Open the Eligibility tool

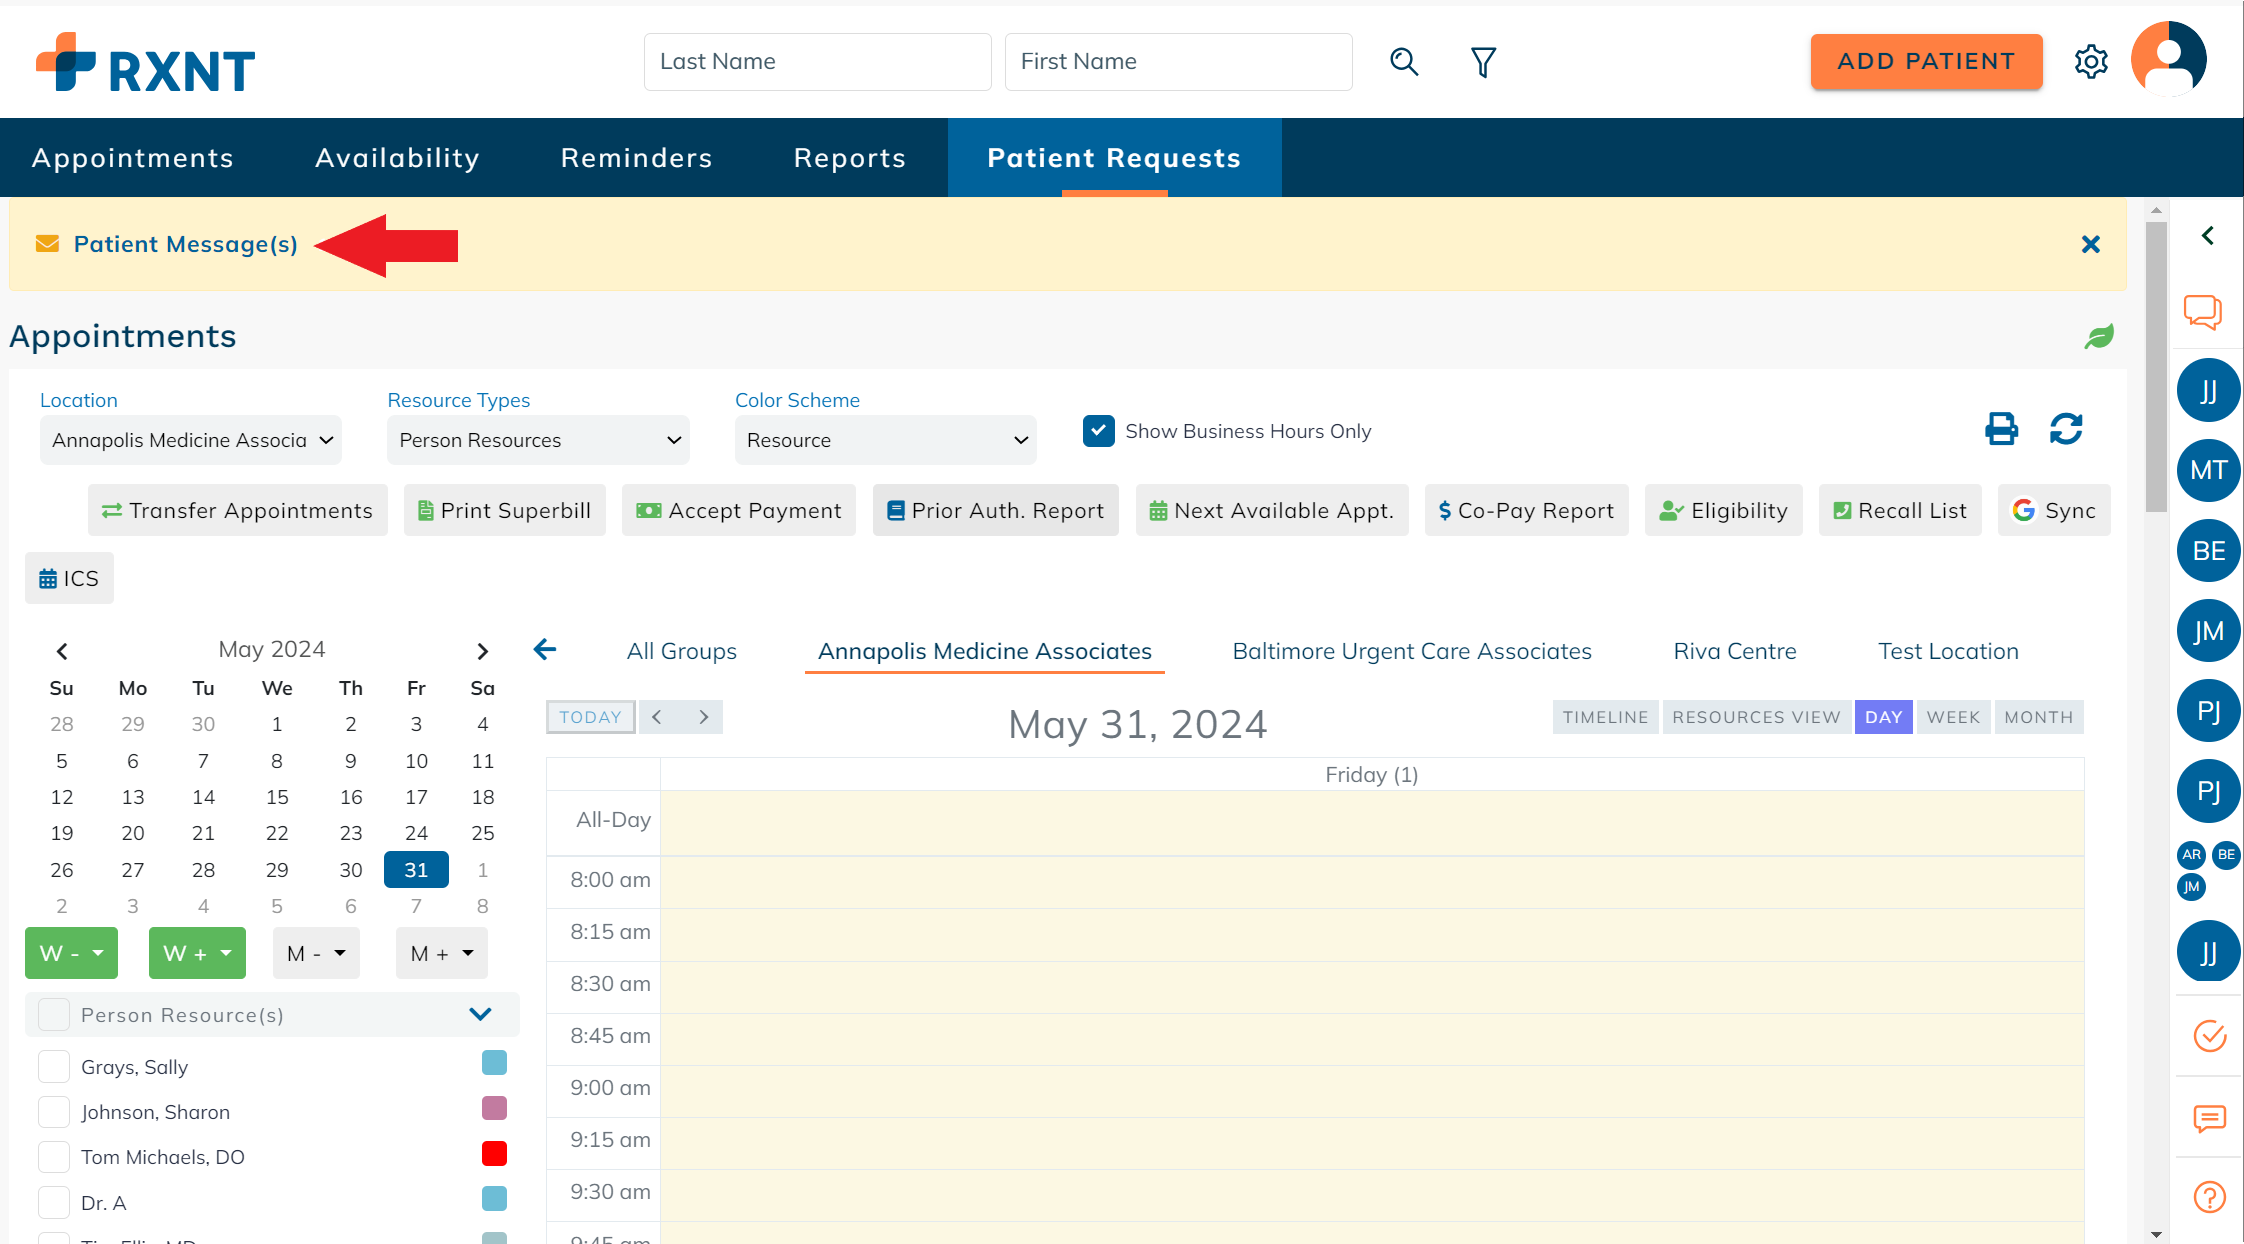point(1723,510)
